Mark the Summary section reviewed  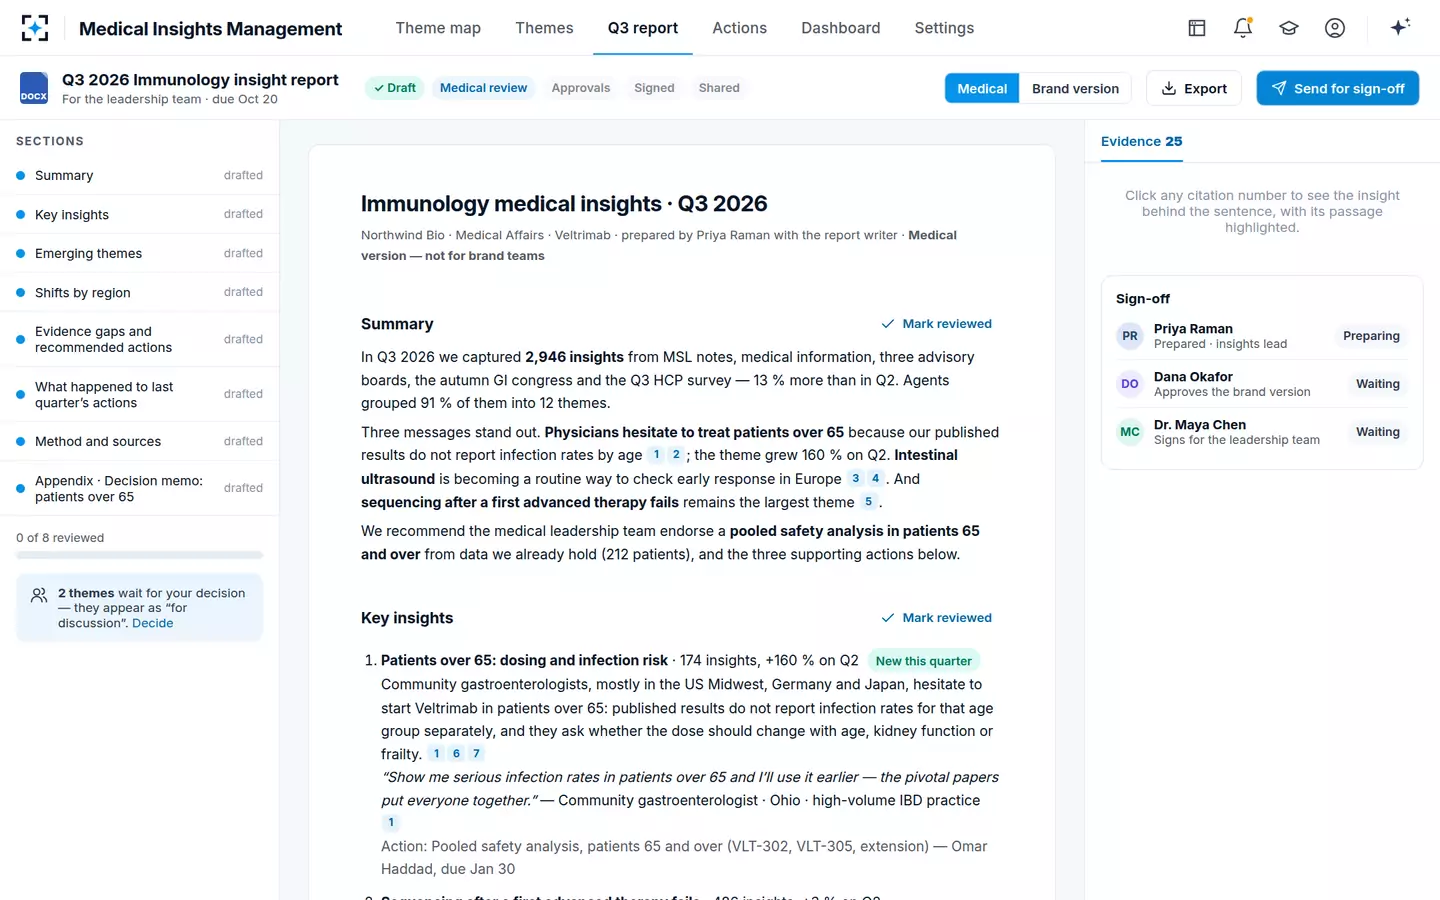(936, 324)
